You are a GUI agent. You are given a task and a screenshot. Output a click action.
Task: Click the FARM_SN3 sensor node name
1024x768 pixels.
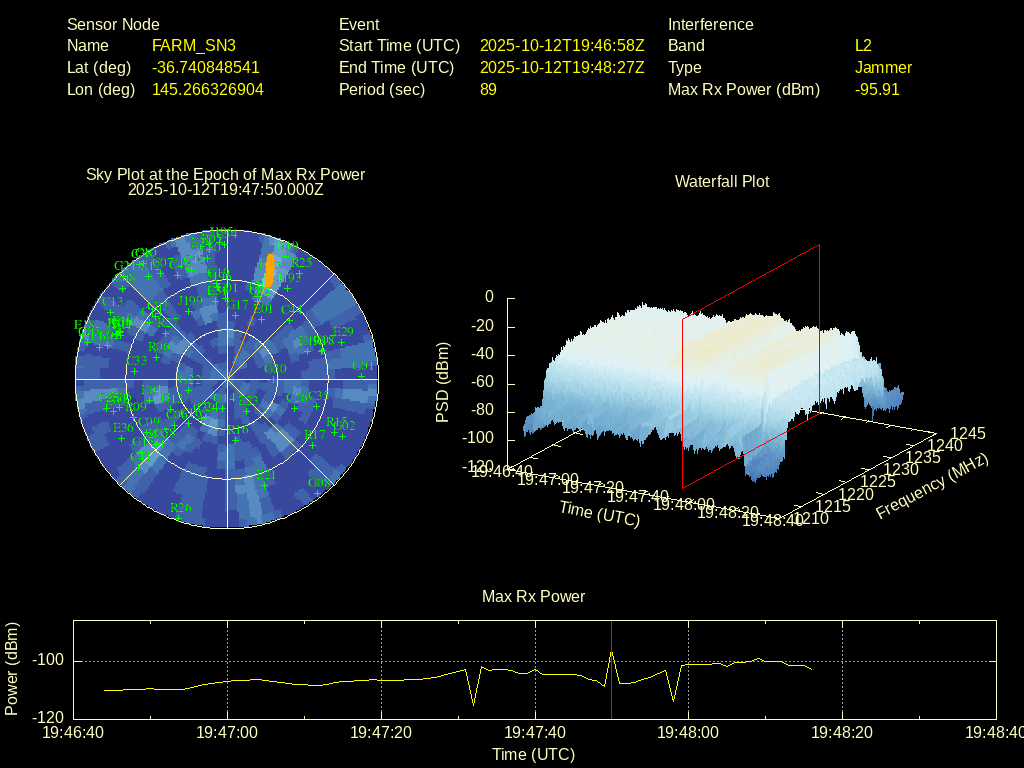193,46
